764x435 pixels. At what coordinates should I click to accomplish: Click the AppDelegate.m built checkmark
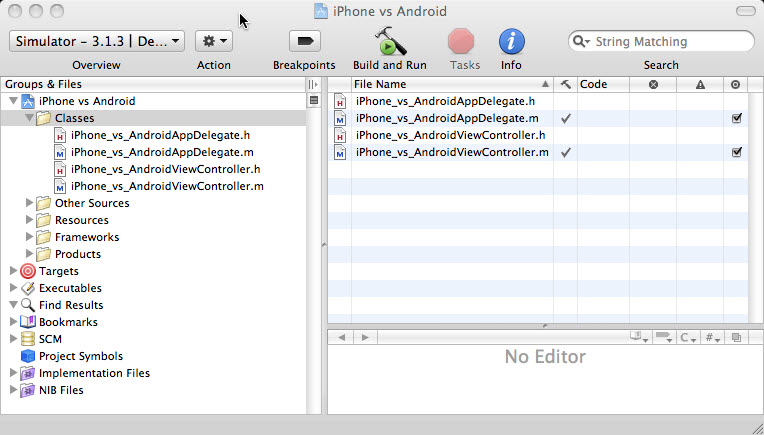[566, 118]
